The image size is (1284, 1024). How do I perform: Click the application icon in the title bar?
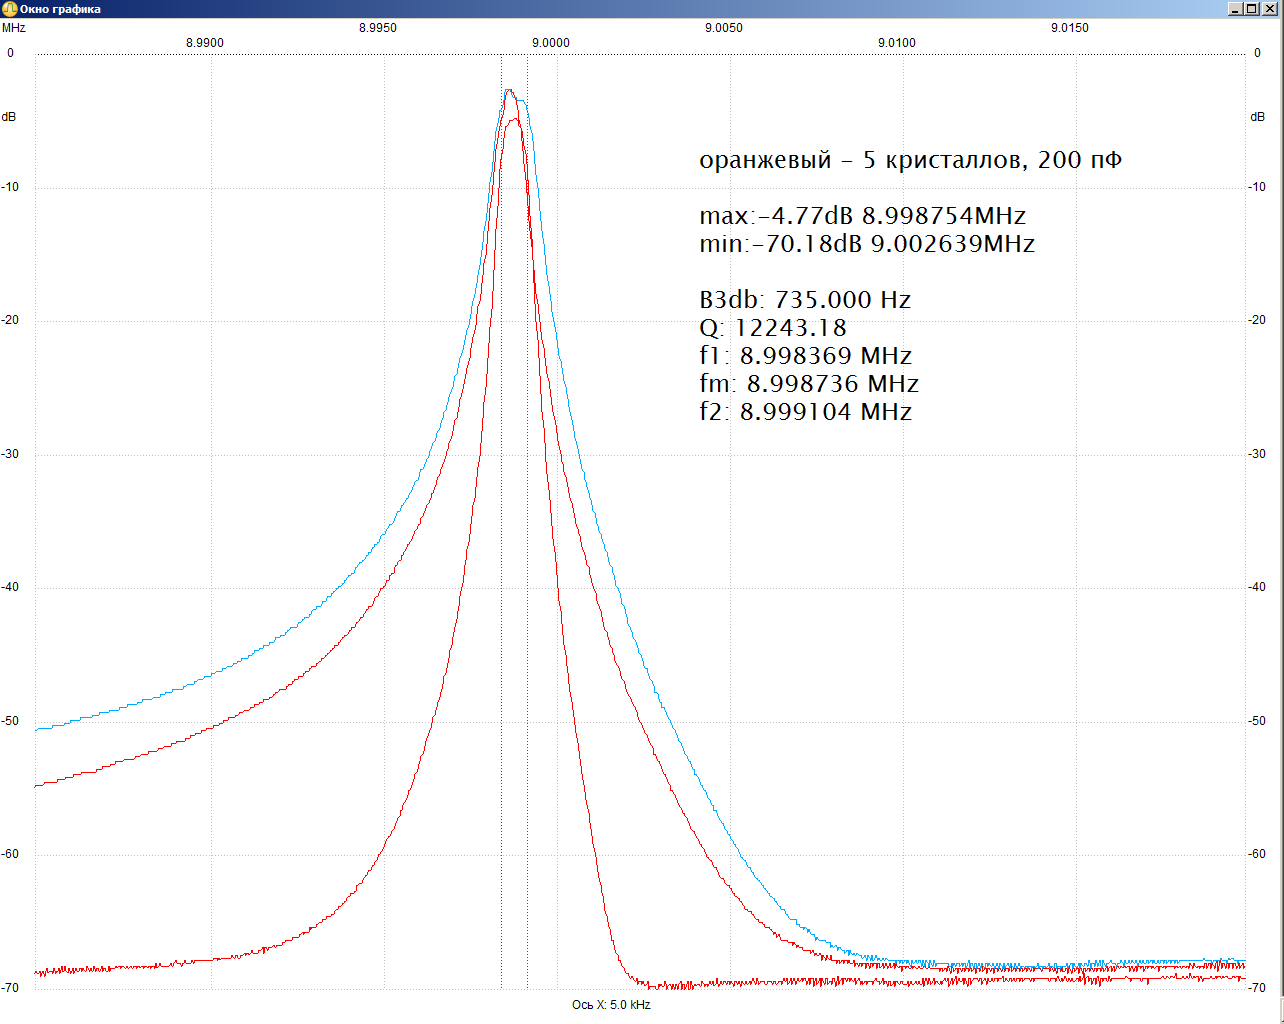point(9,9)
